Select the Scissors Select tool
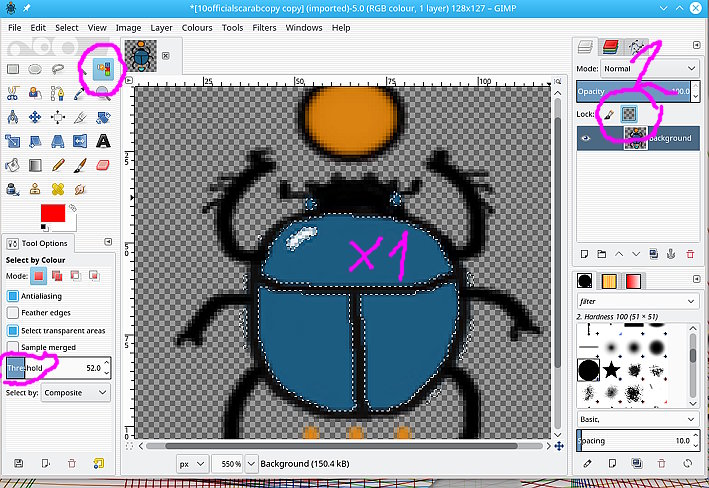Image resolution: width=709 pixels, height=488 pixels. (13, 93)
